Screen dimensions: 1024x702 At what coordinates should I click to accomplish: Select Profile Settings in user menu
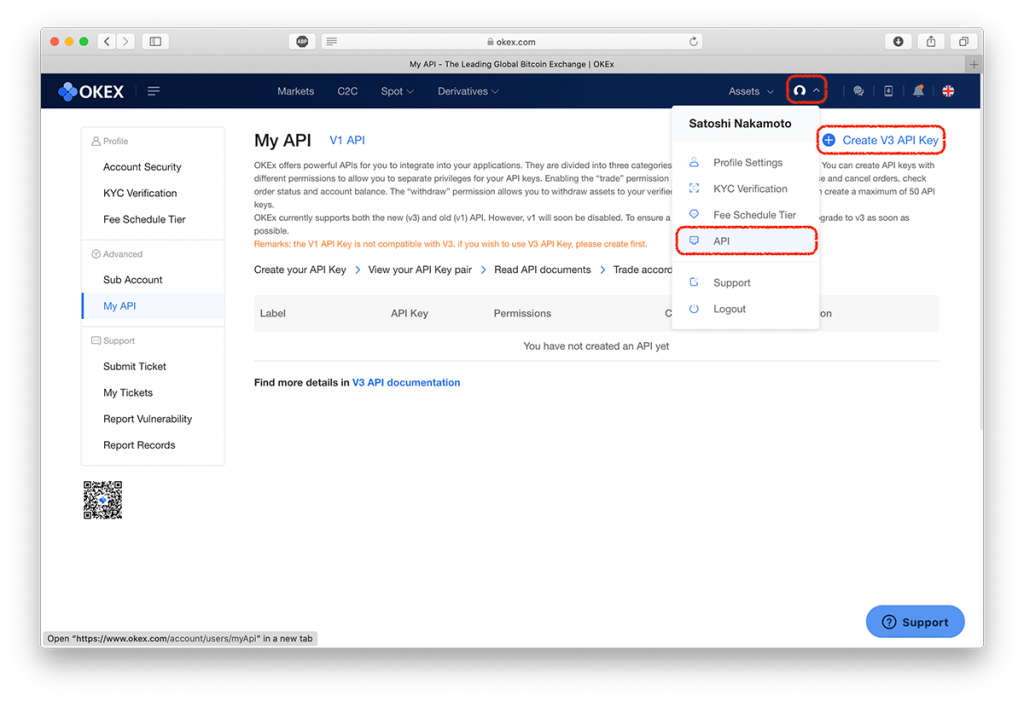(x=746, y=163)
